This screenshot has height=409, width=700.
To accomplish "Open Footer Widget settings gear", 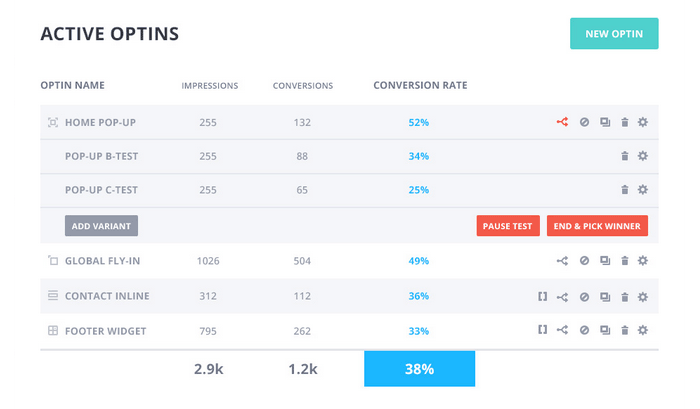I will coord(643,330).
